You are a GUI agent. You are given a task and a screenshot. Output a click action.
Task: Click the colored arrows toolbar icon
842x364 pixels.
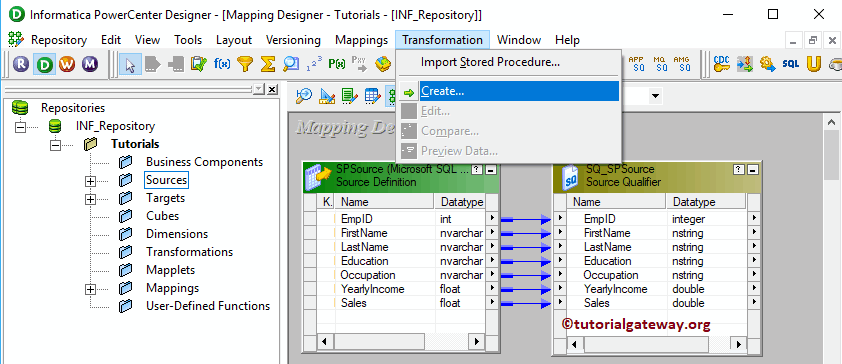pos(745,64)
